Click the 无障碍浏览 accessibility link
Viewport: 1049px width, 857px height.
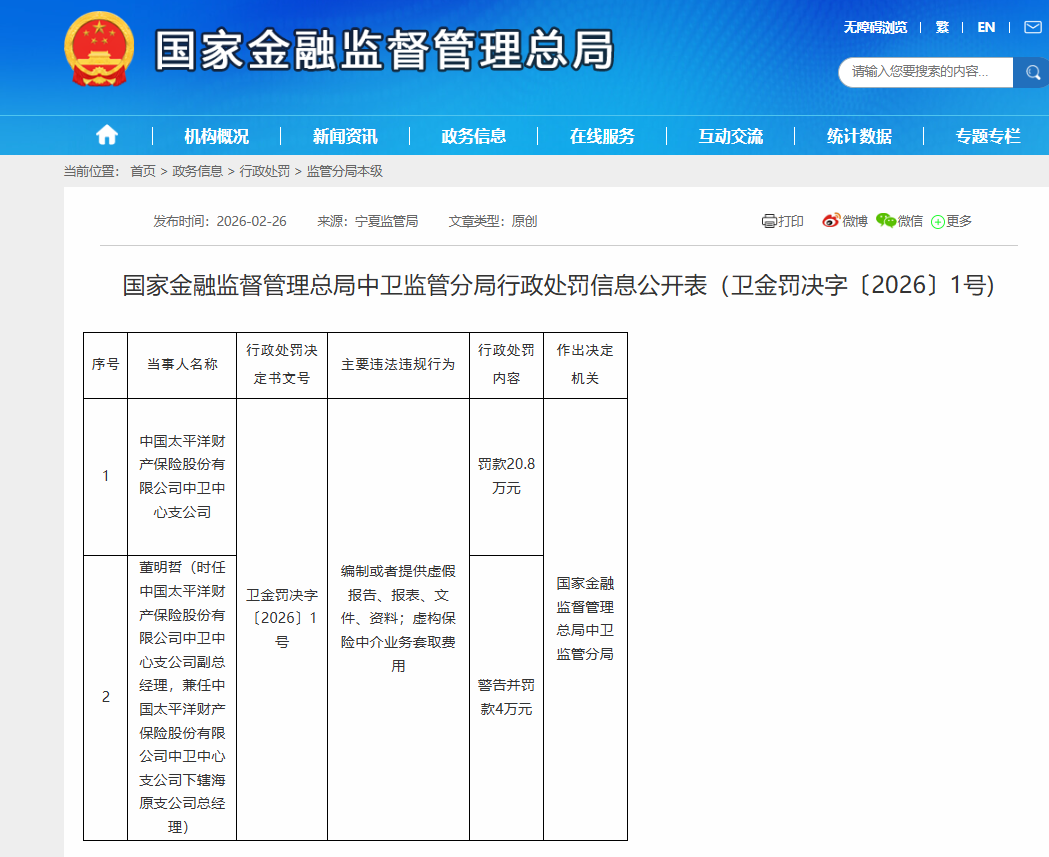pos(875,27)
